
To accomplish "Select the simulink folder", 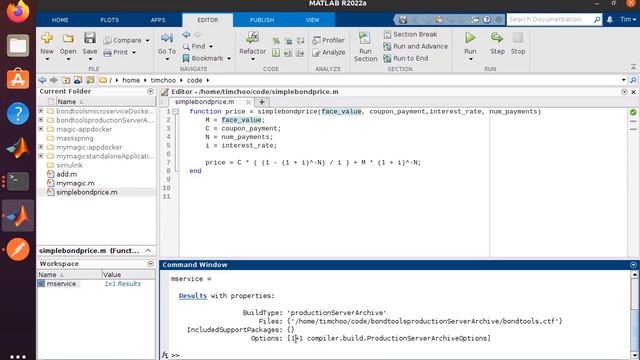I will 69,165.
